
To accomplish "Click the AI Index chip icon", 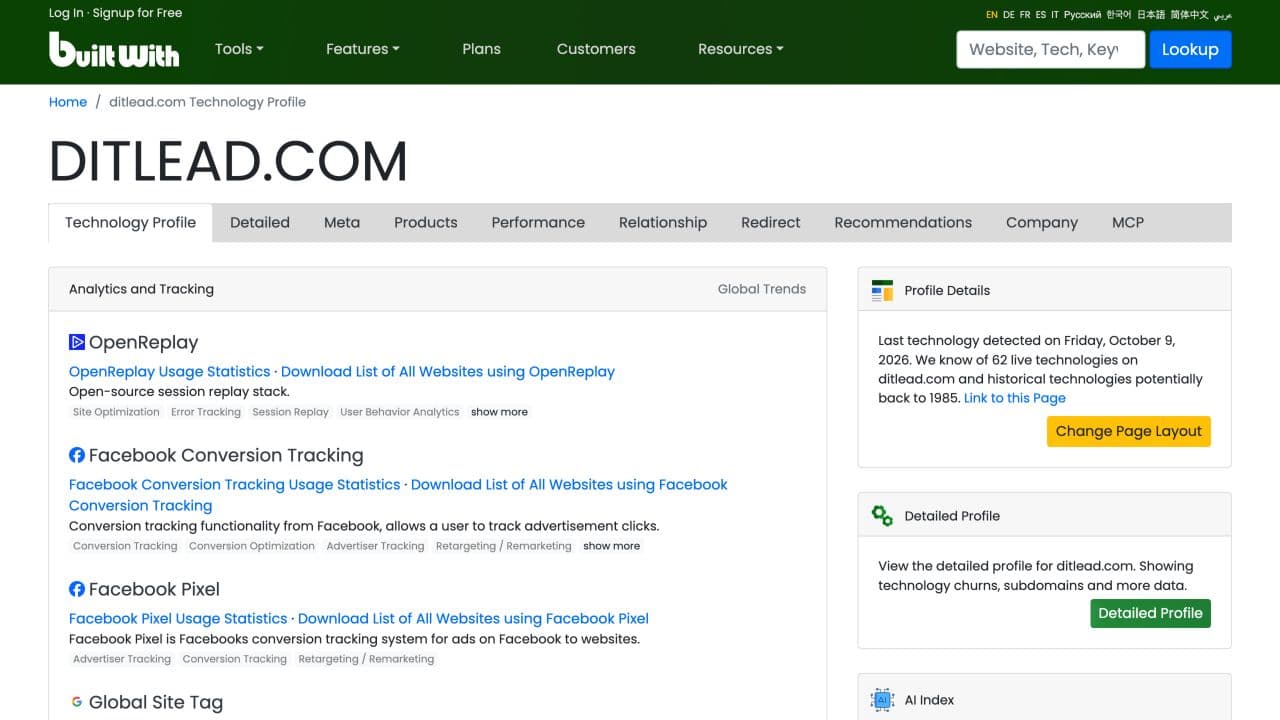I will 882,700.
